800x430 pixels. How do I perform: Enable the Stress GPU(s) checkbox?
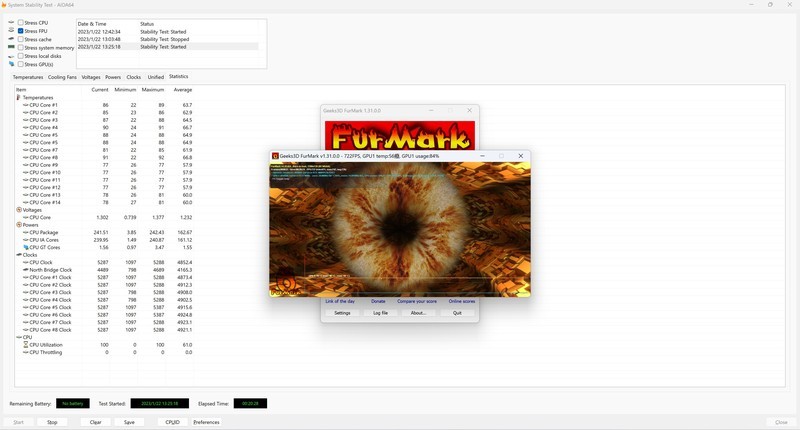[x=20, y=64]
